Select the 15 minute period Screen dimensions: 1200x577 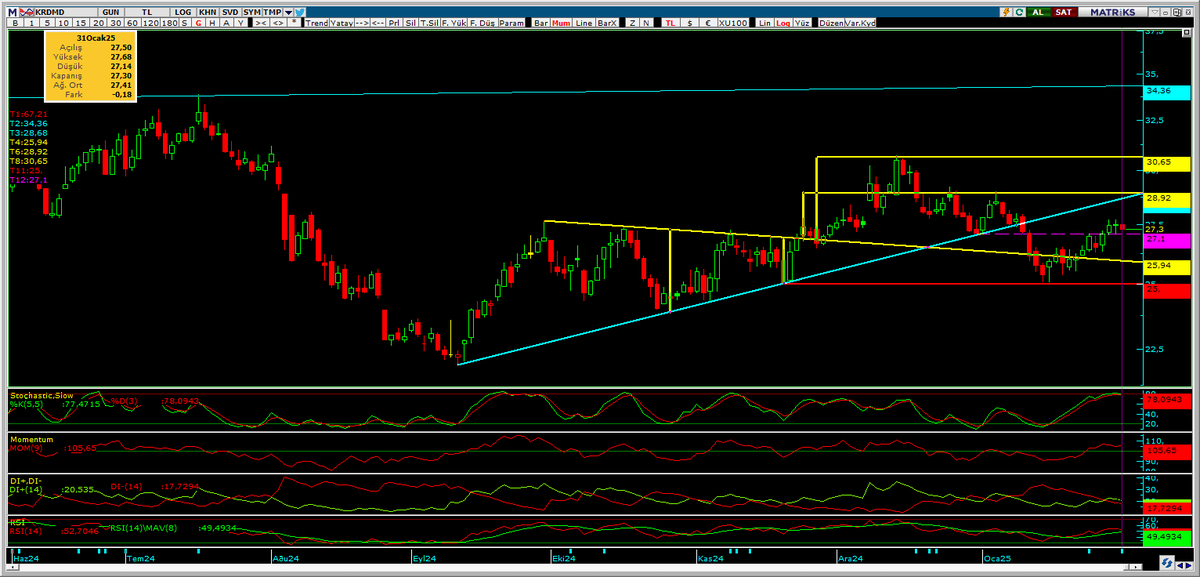click(x=82, y=22)
